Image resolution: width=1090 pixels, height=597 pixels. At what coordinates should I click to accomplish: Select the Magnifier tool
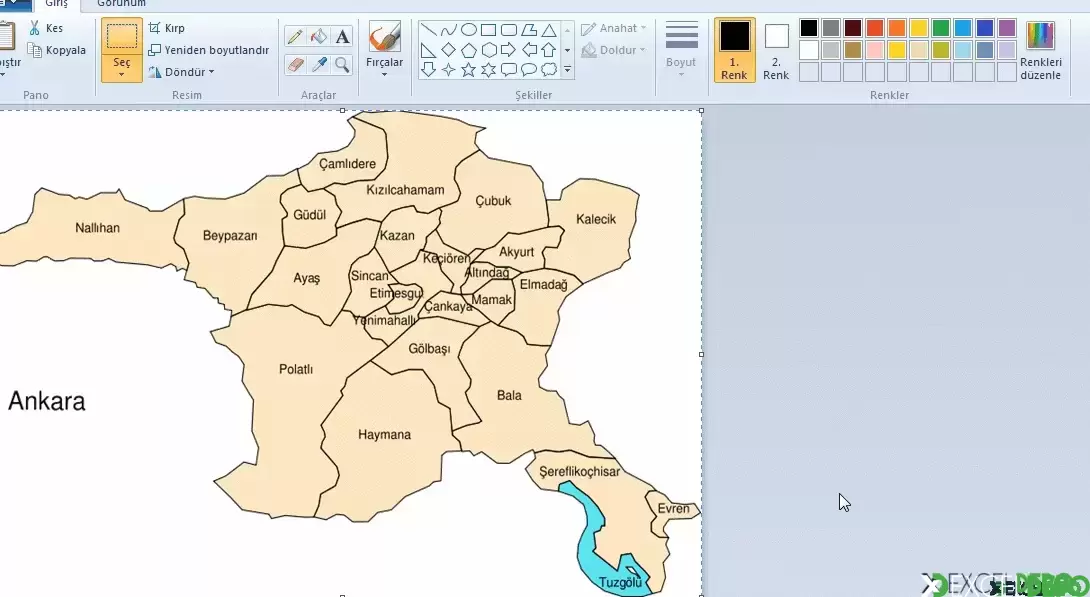point(342,65)
